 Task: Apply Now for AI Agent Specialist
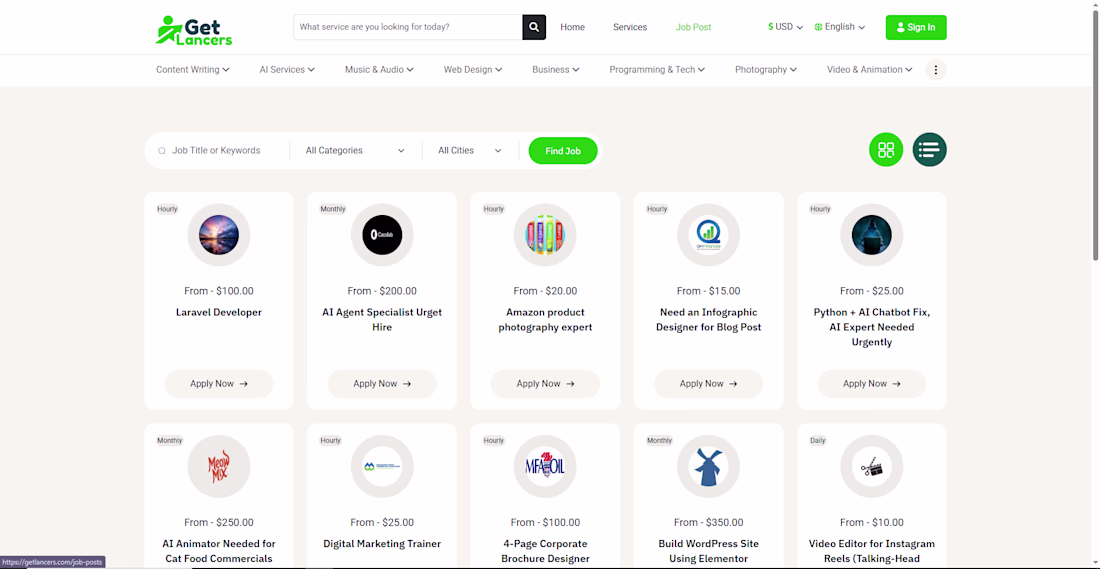click(382, 384)
